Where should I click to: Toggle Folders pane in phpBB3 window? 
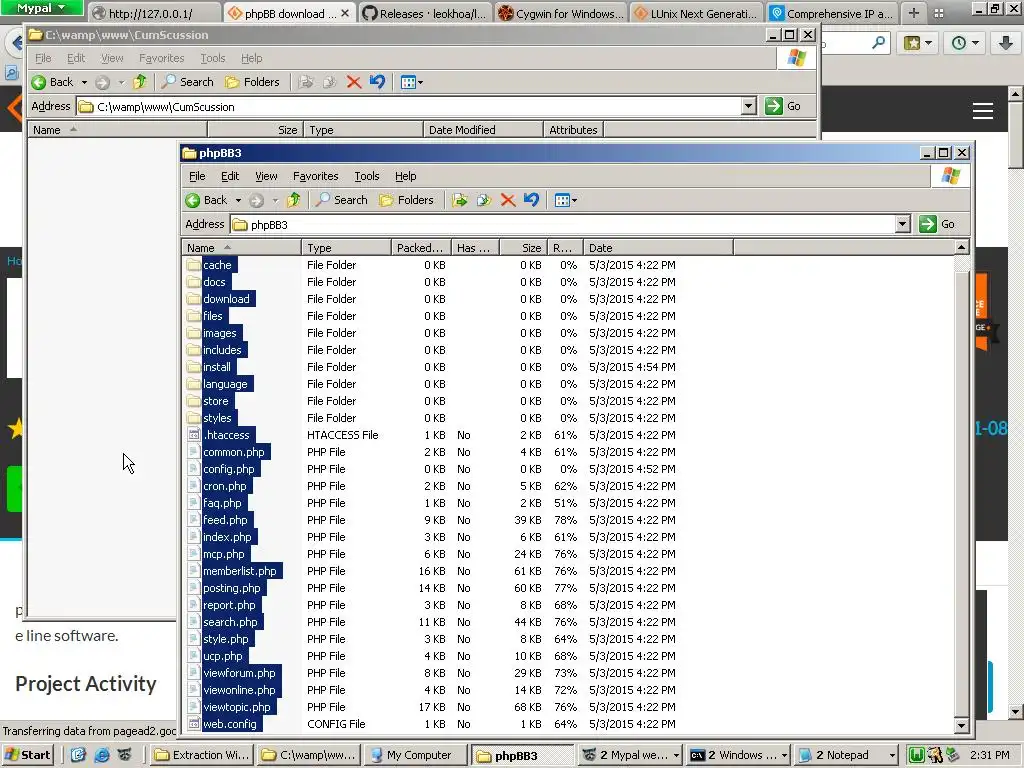[x=406, y=200]
